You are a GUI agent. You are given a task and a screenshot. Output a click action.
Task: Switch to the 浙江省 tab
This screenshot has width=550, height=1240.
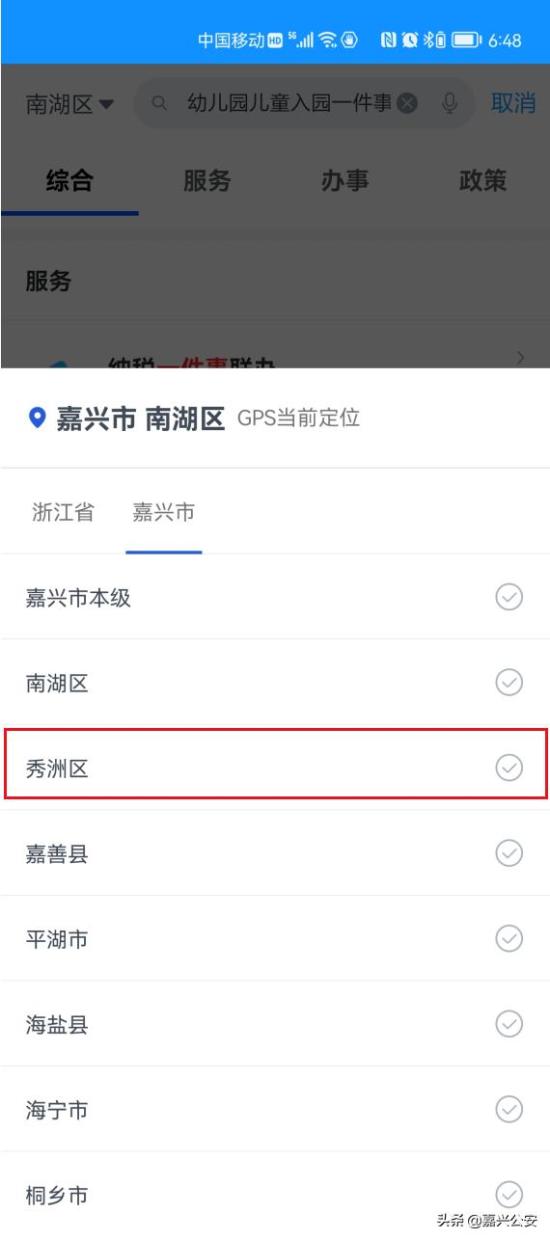[x=63, y=513]
